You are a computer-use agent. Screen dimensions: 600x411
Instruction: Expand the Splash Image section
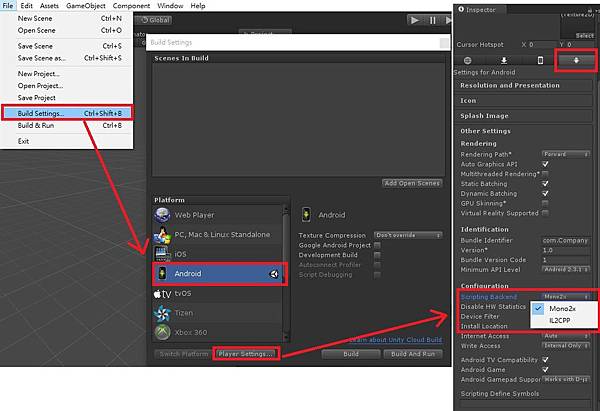(523, 116)
